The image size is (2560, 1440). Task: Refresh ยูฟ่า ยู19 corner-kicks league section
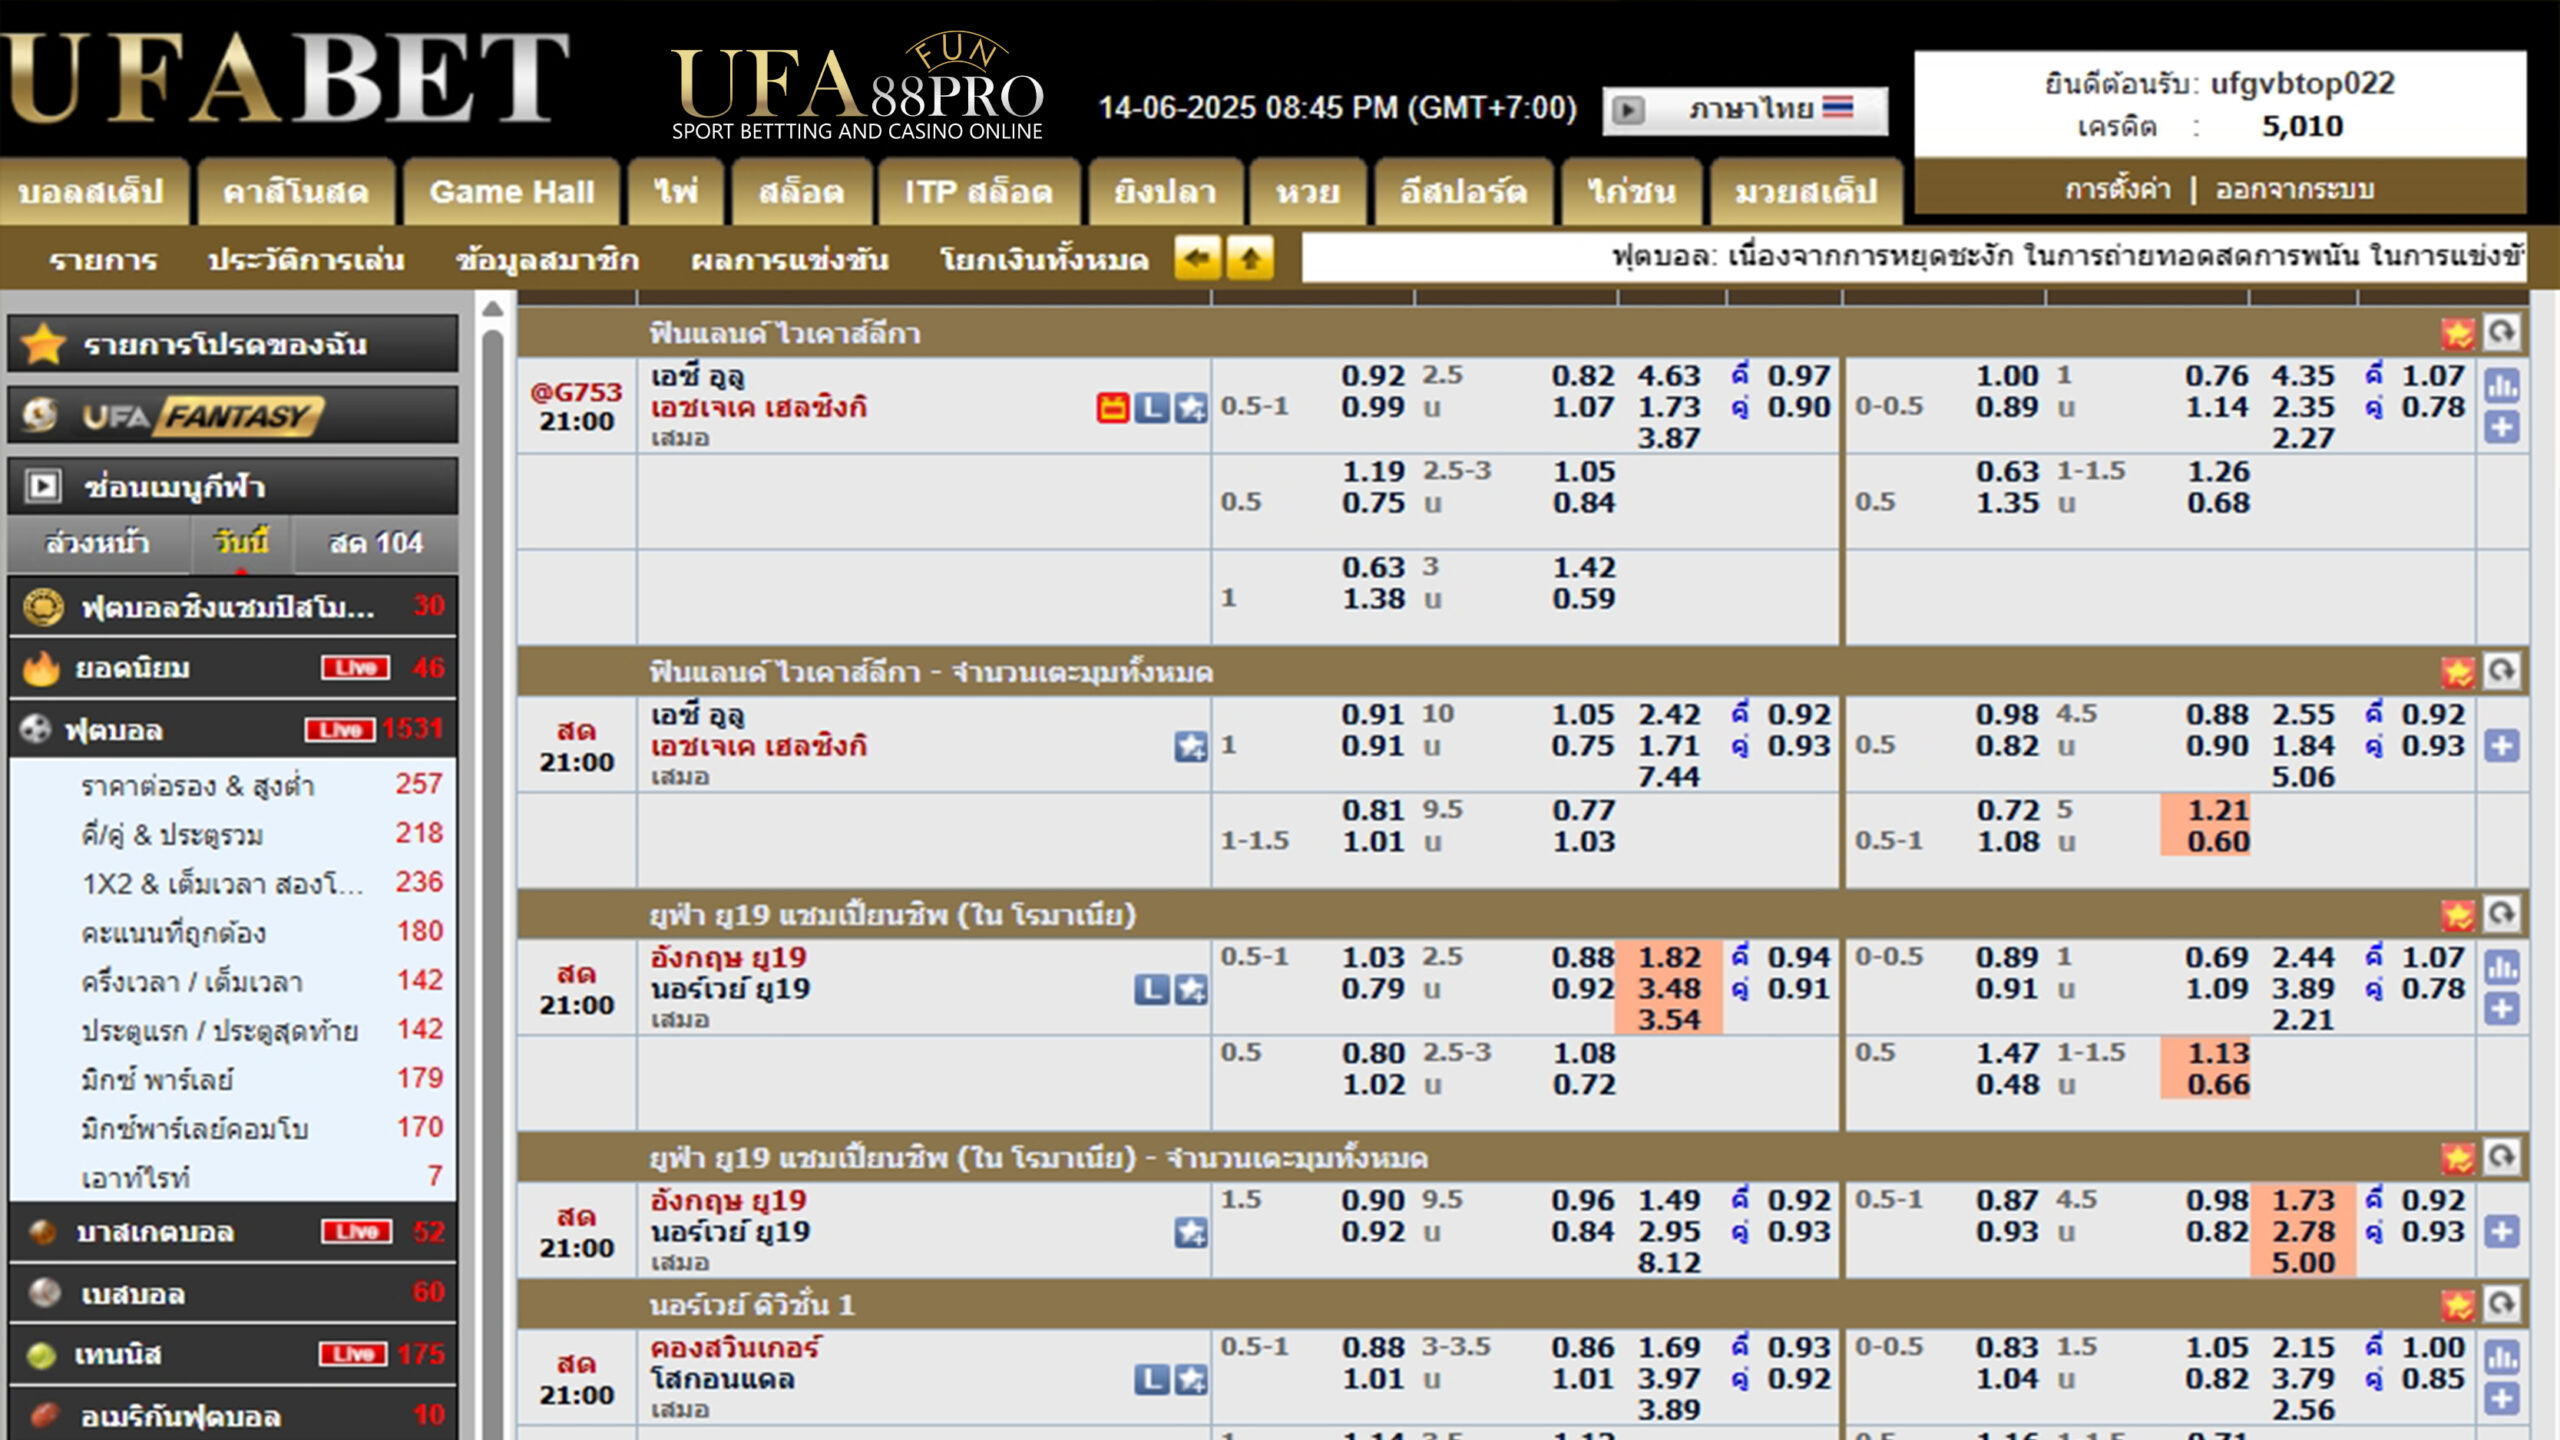2502,1157
